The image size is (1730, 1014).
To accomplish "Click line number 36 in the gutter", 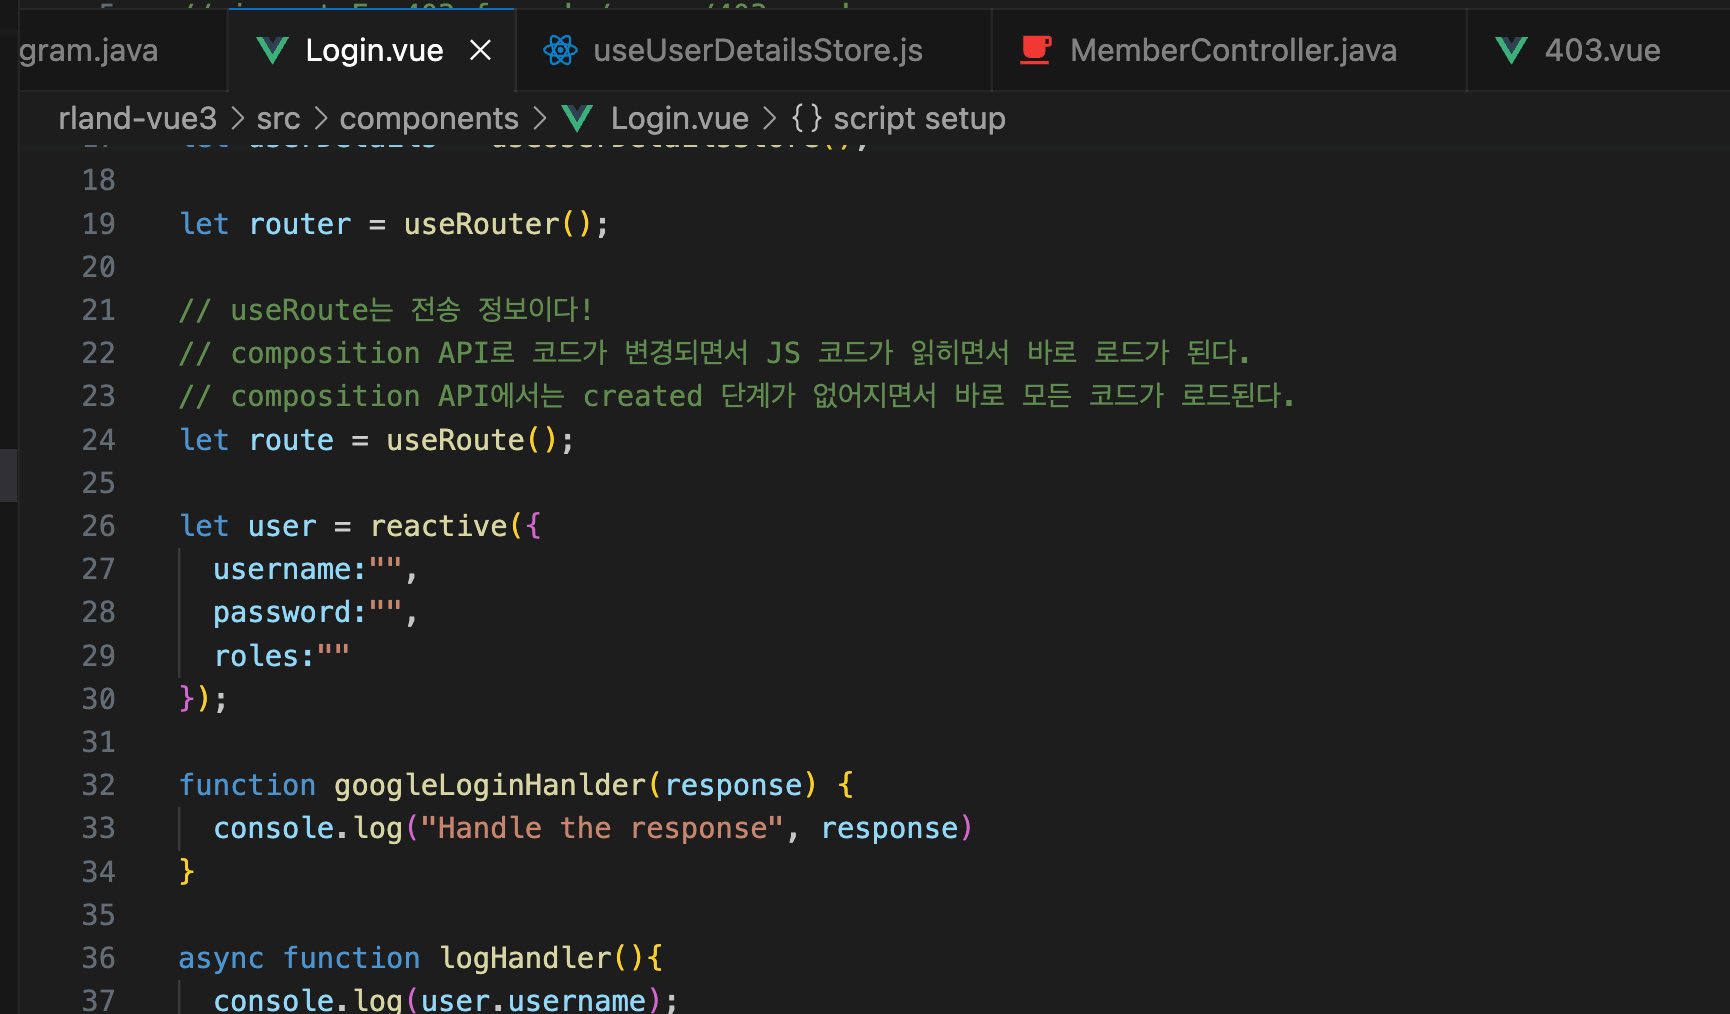I will pos(98,958).
